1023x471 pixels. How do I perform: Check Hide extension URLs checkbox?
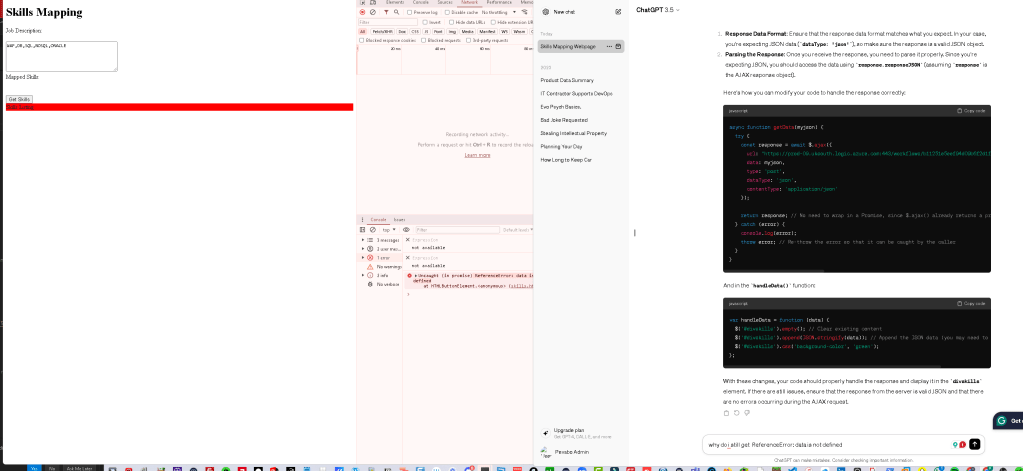click(493, 22)
